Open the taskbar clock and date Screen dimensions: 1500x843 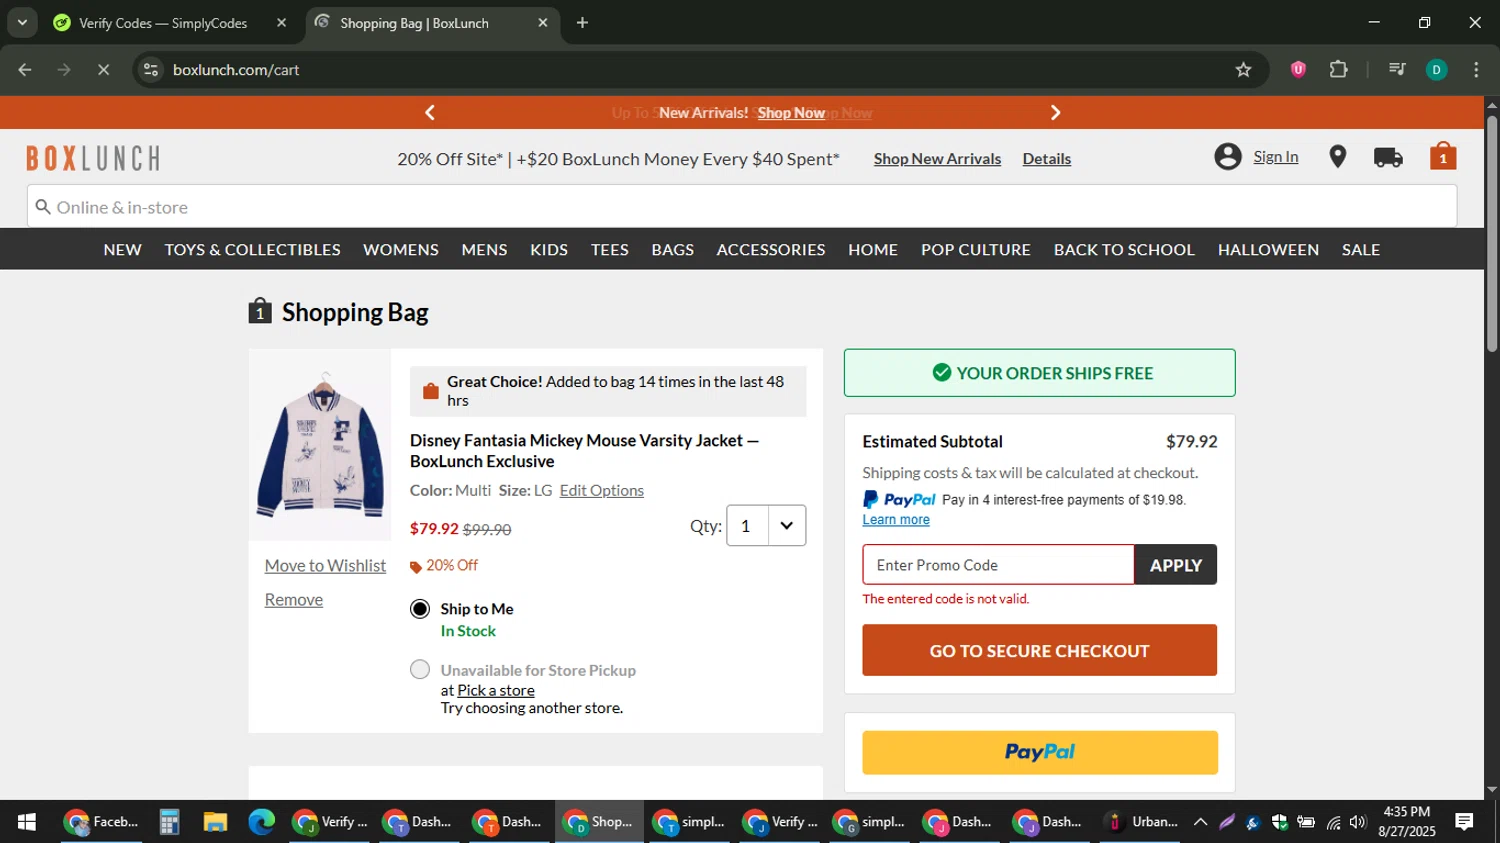[x=1406, y=822]
